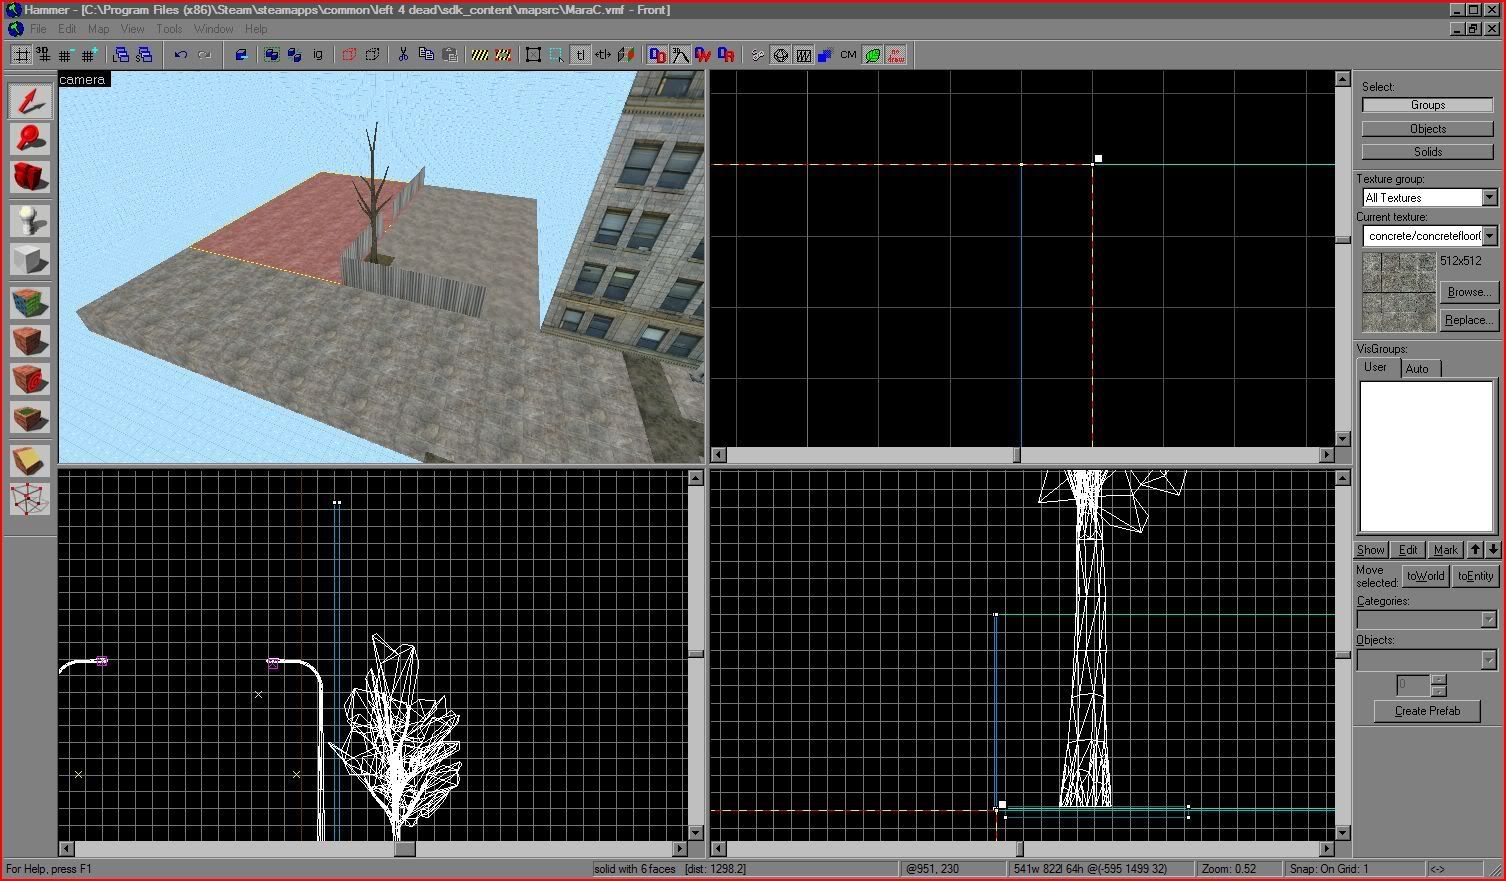Click the Browse texture button
1506x881 pixels.
click(1468, 292)
